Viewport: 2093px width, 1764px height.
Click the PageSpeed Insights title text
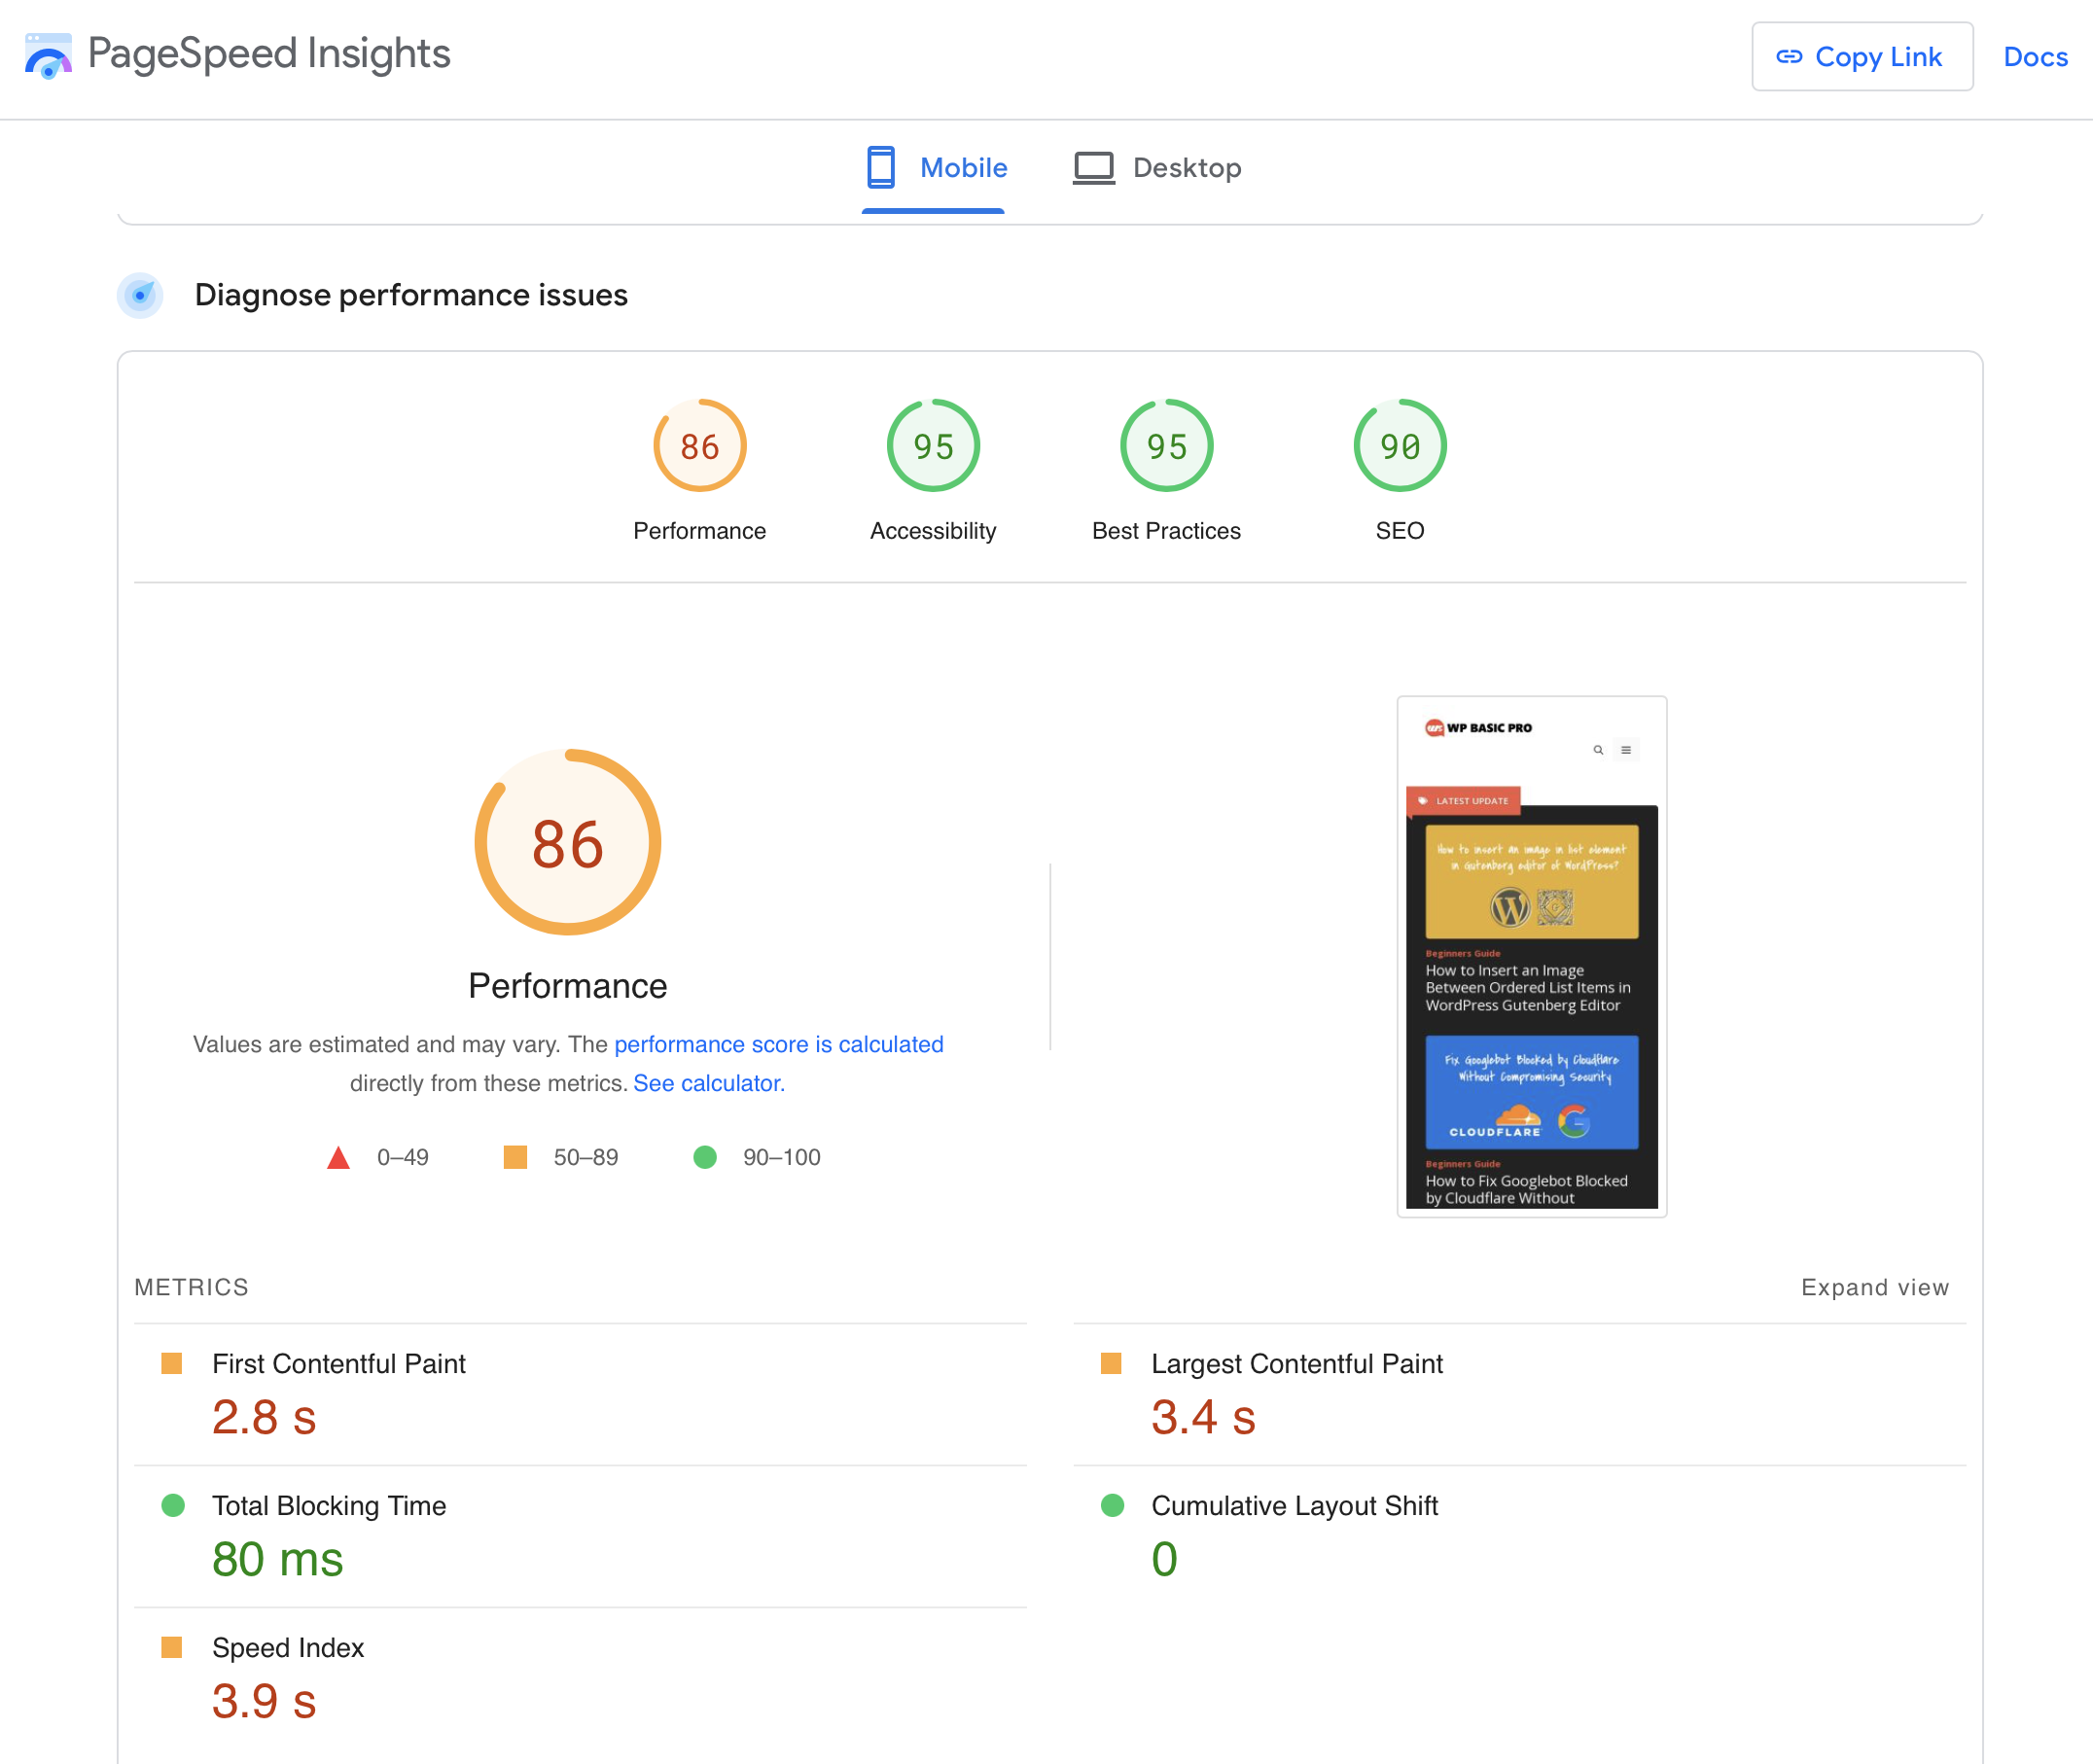(x=269, y=54)
